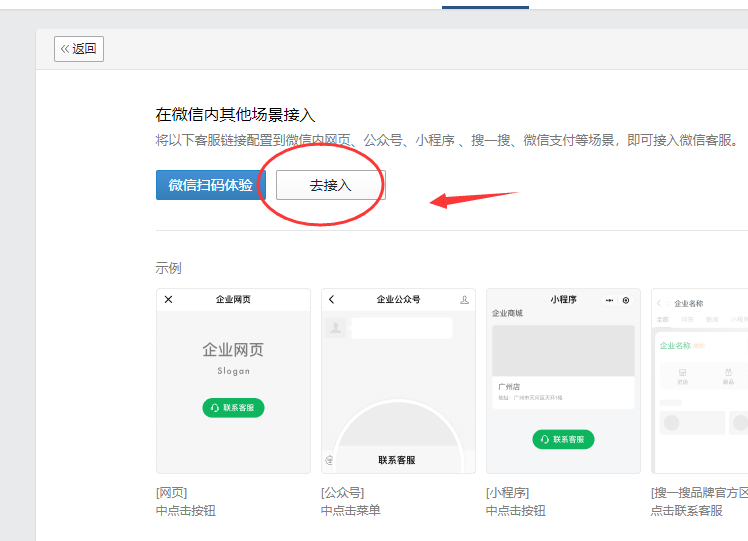Click the 返回 back button
The image size is (748, 541).
(x=79, y=49)
